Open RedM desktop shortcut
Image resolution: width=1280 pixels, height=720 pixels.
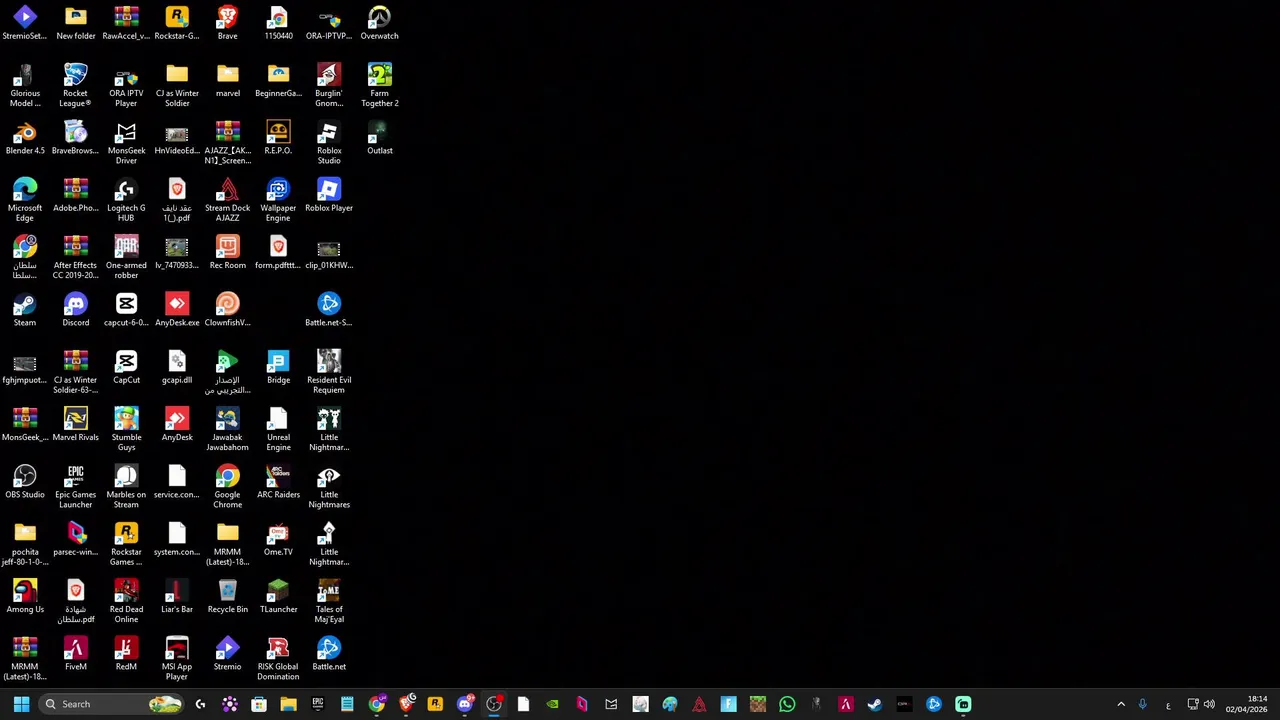coord(126,654)
